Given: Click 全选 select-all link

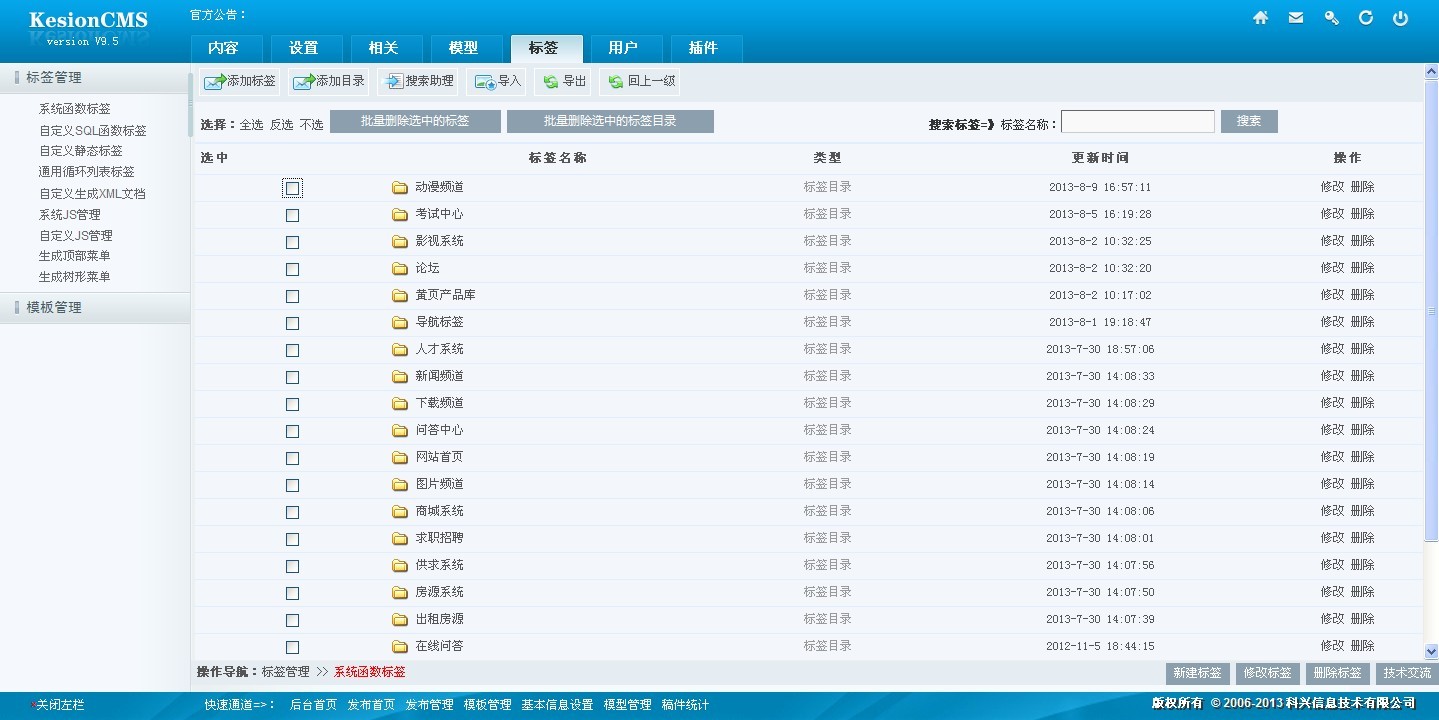Looking at the screenshot, I should (x=251, y=125).
